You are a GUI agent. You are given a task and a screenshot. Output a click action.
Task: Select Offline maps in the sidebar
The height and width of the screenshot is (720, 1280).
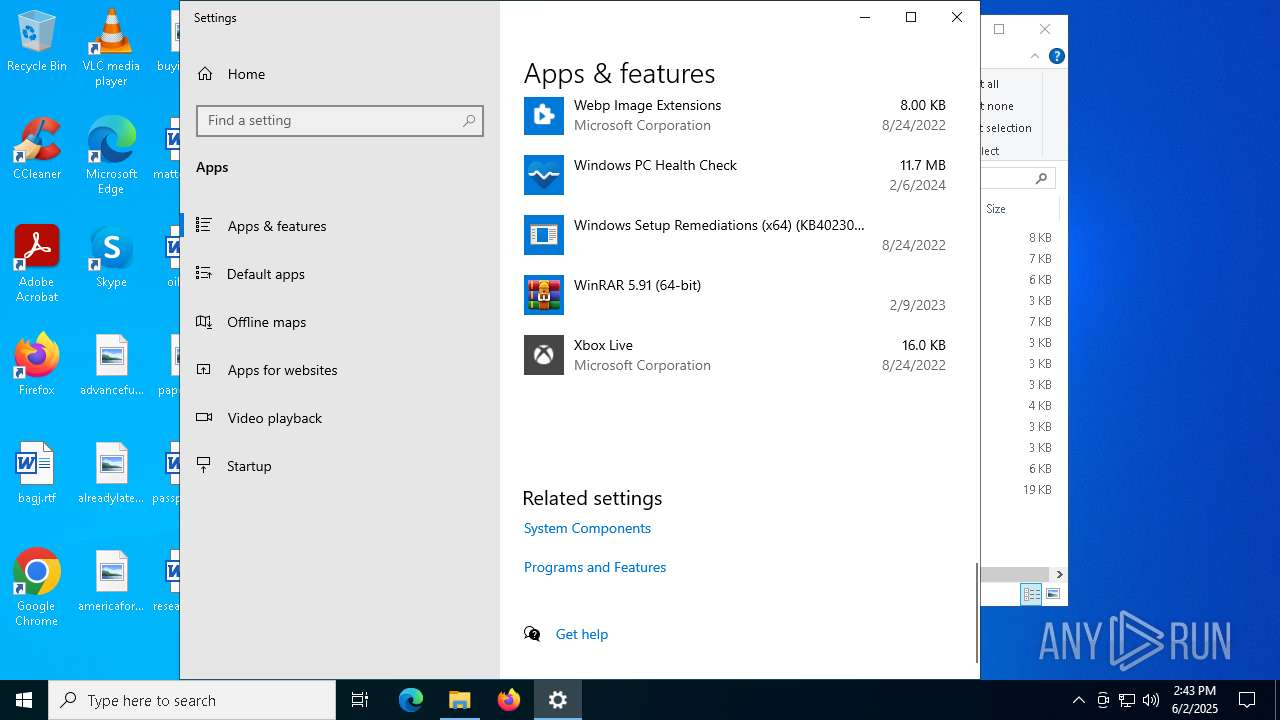(x=266, y=322)
